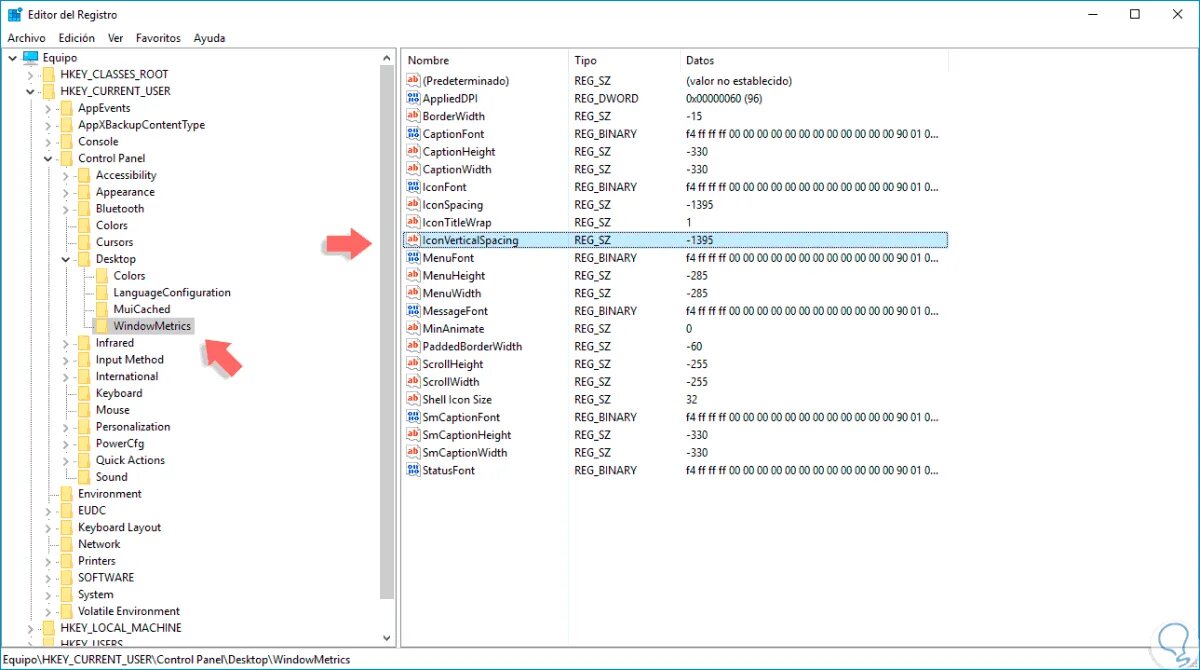
Task: Select the MenuHeight value name
Action: point(454,276)
